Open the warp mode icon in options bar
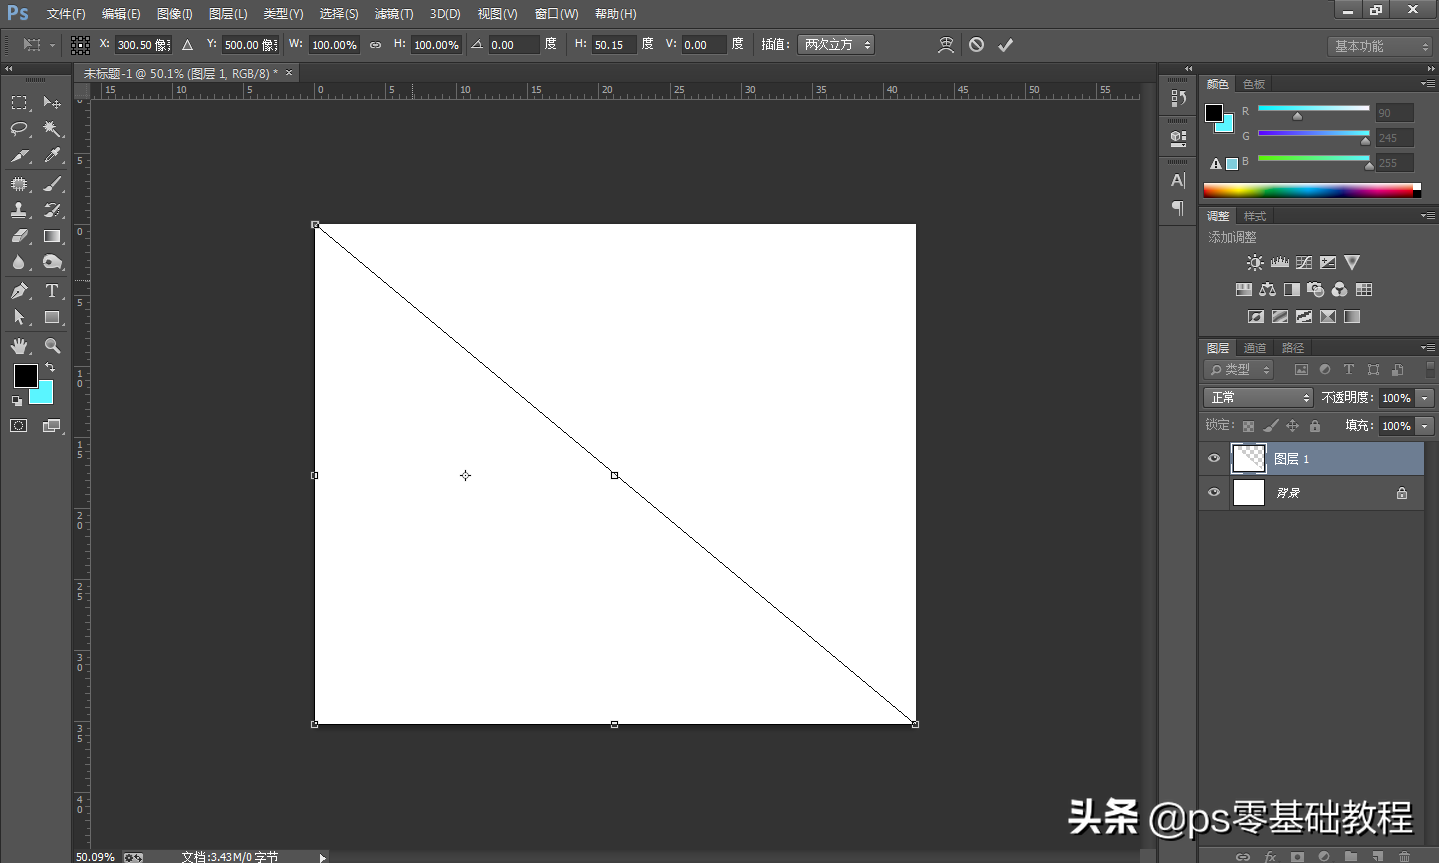Image resolution: width=1439 pixels, height=863 pixels. click(946, 44)
